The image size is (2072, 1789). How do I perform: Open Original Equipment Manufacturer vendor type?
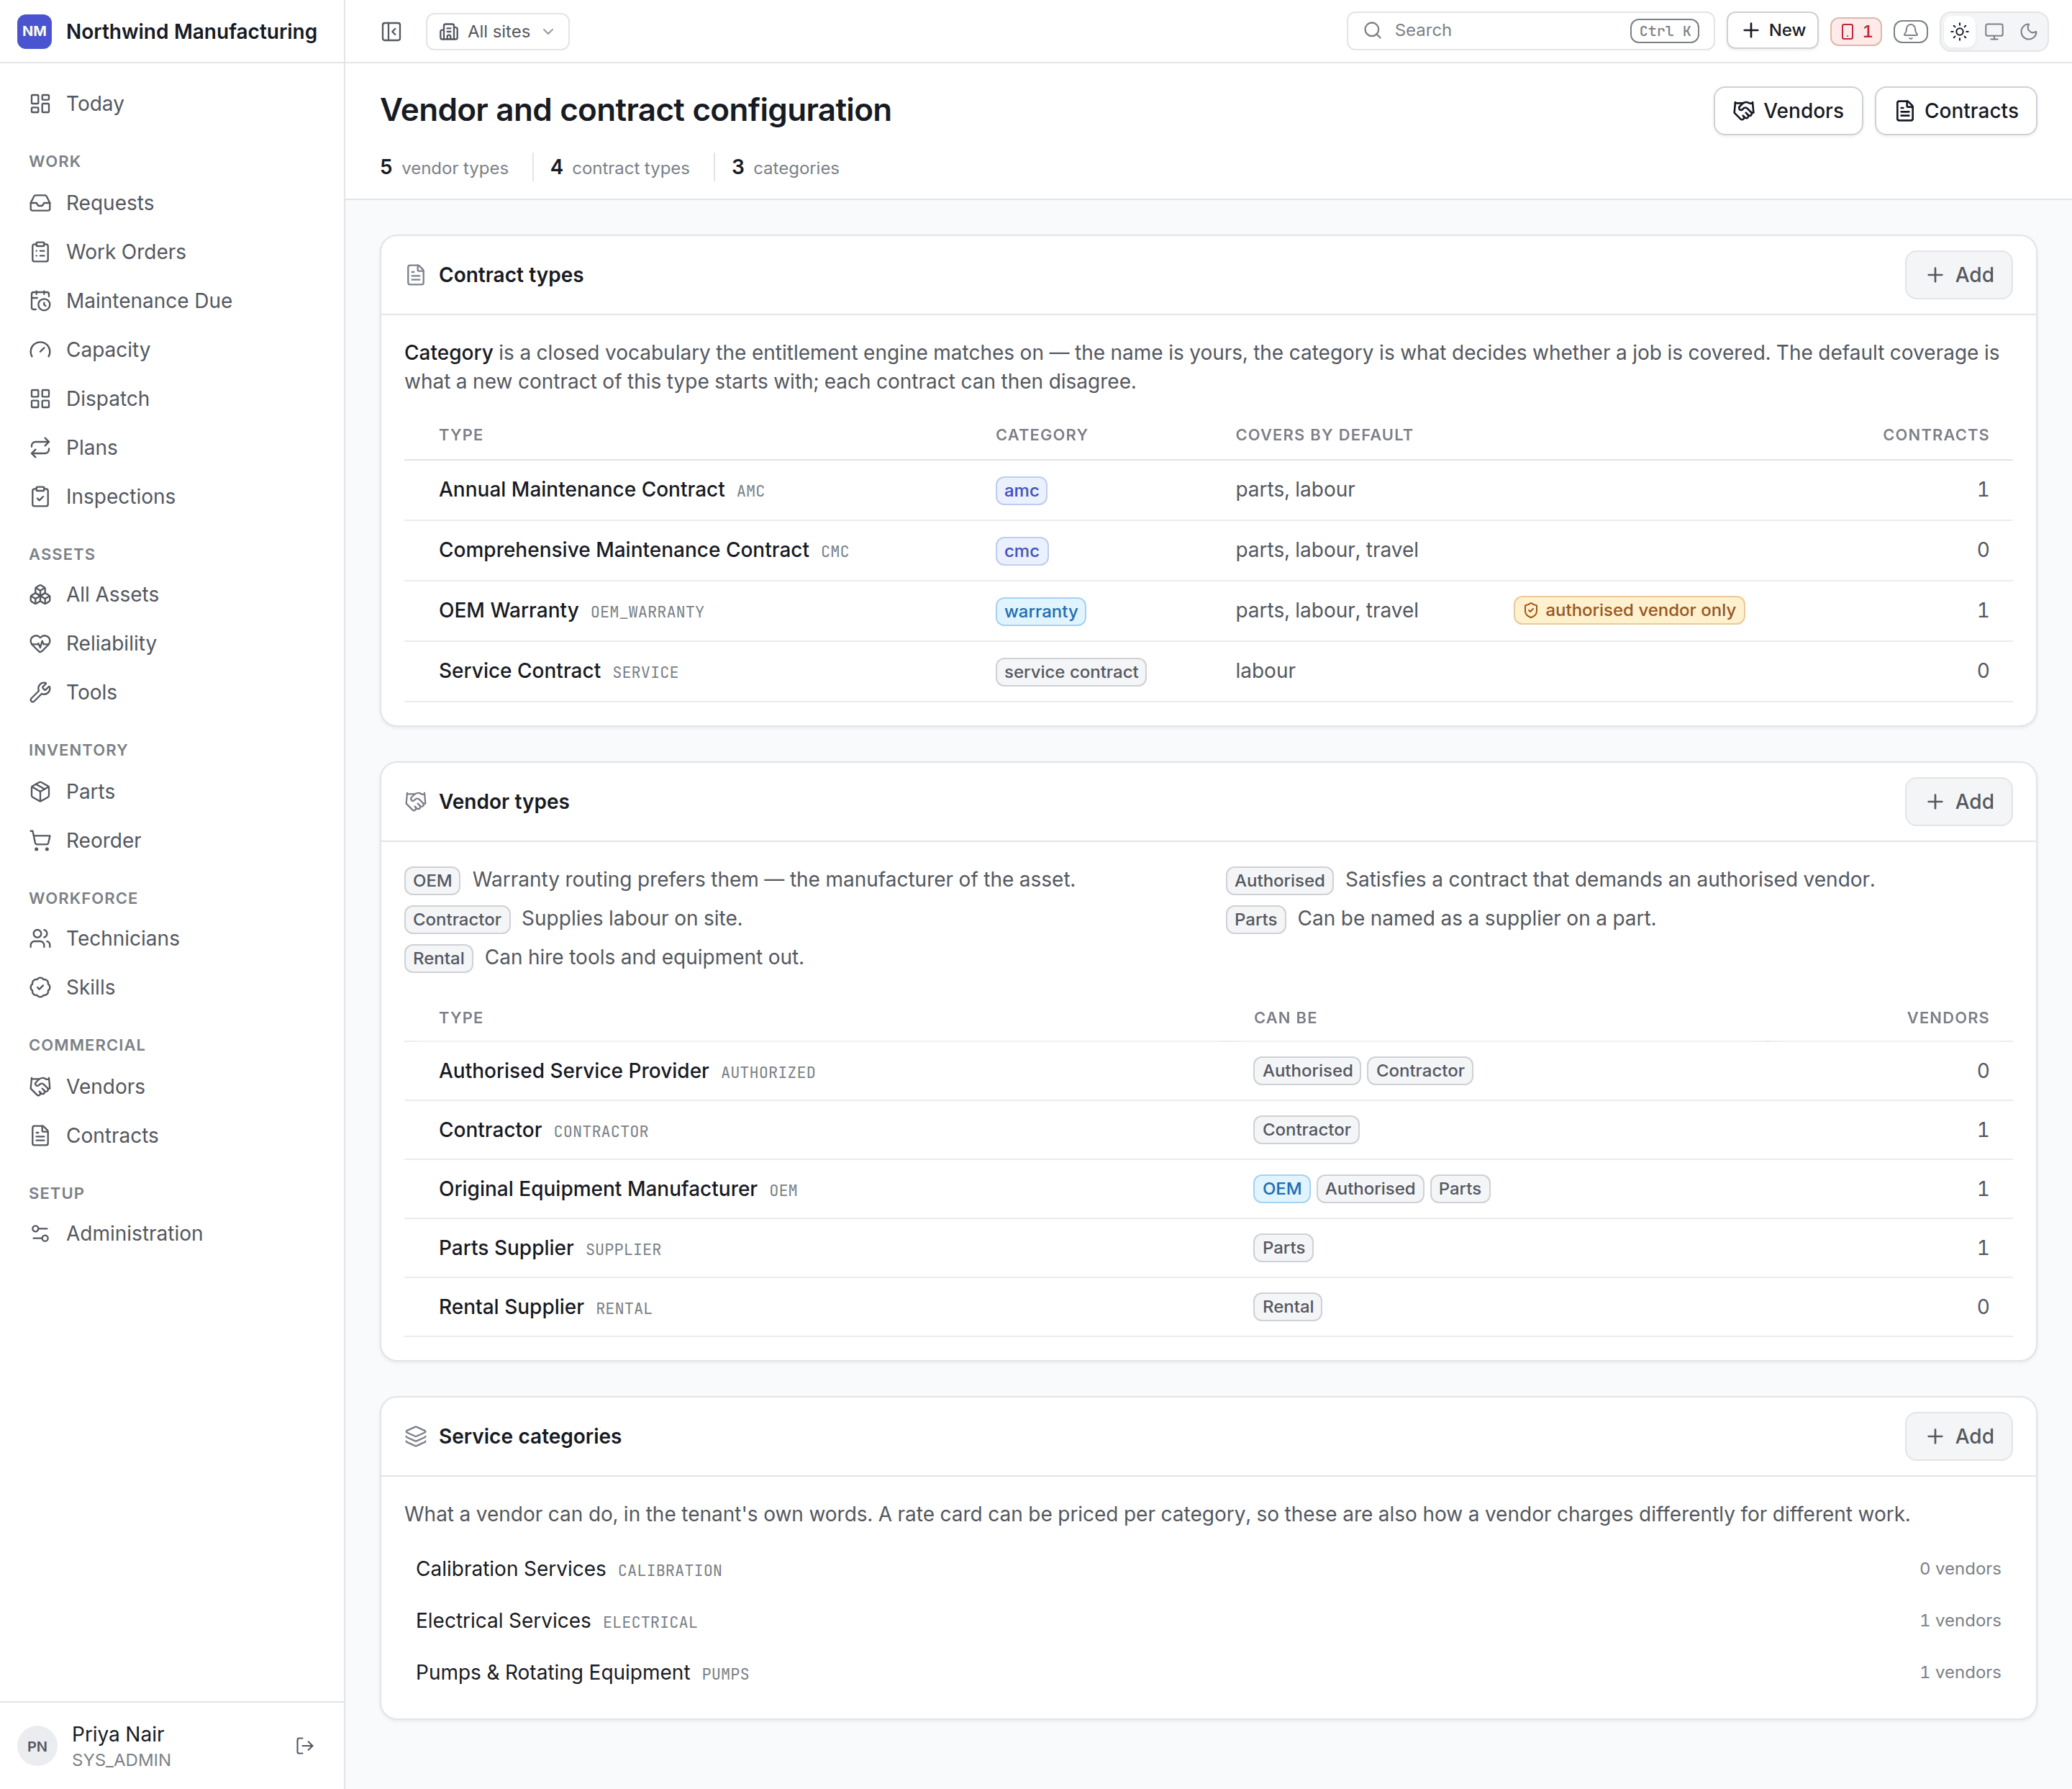[x=1208, y=1189]
